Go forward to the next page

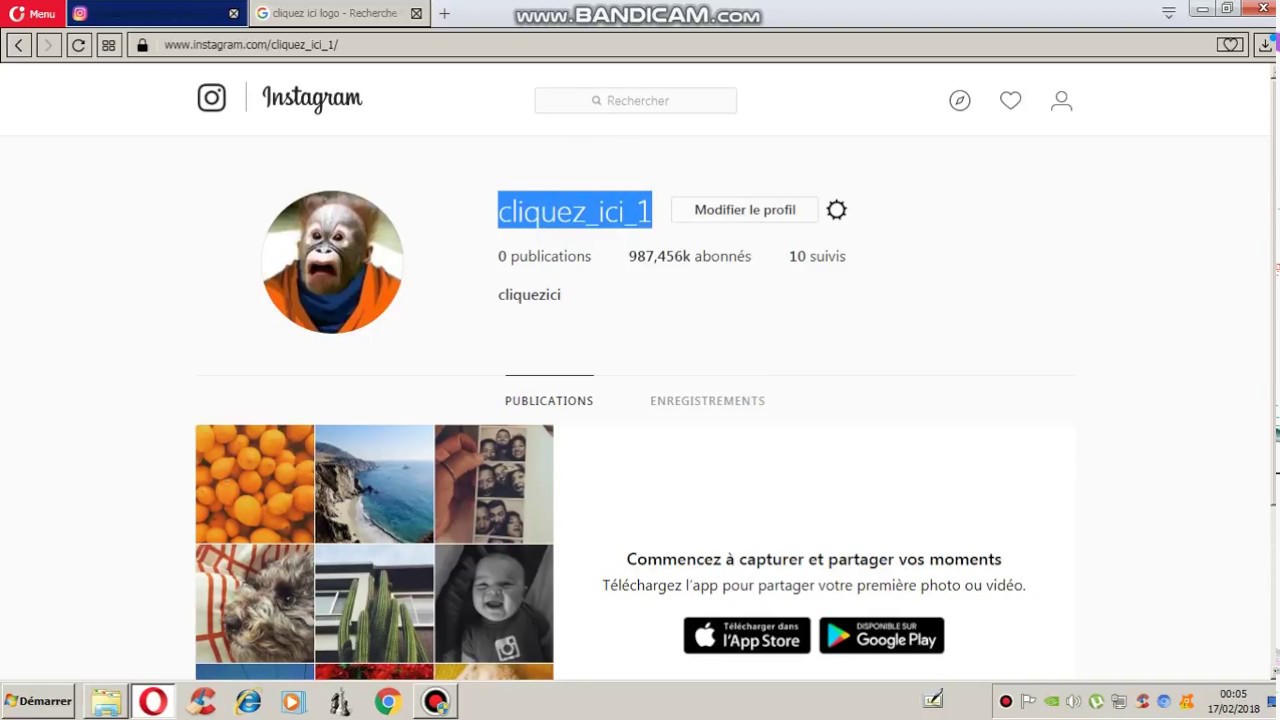[x=48, y=45]
